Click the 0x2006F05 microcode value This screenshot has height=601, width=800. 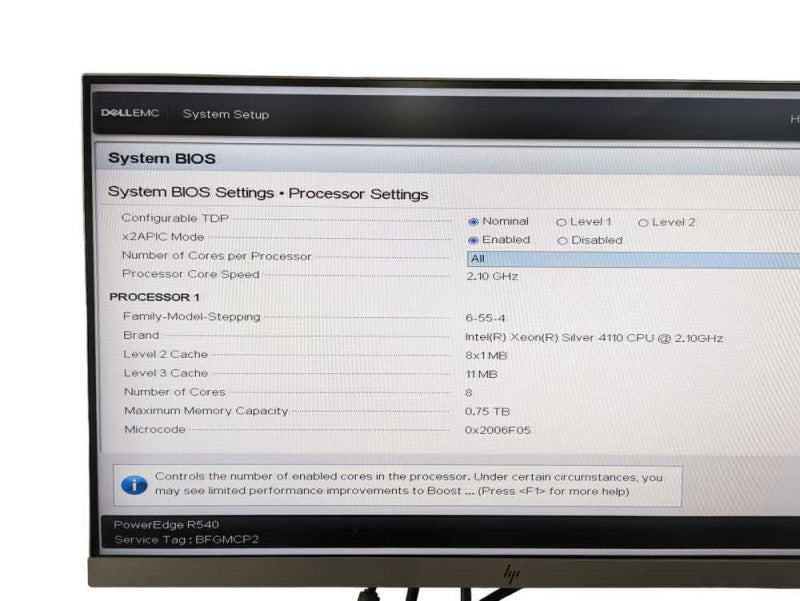pyautogui.click(x=497, y=431)
